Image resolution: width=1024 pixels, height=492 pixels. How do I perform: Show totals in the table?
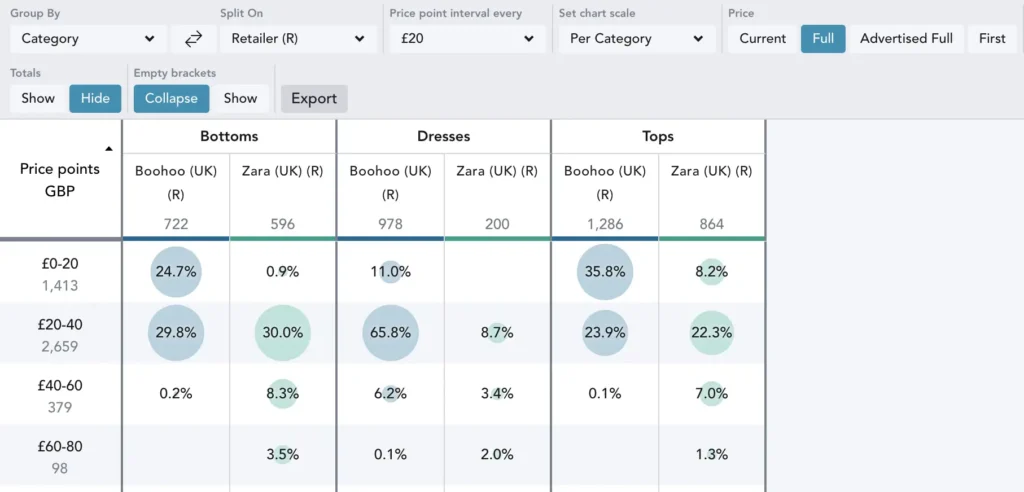tap(38, 98)
